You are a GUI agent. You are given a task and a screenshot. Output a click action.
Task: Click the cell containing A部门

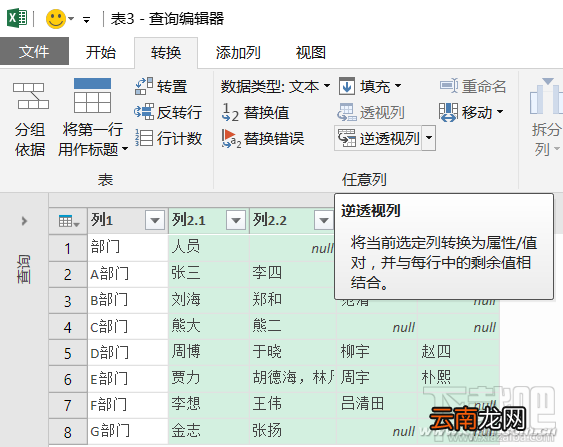point(128,274)
